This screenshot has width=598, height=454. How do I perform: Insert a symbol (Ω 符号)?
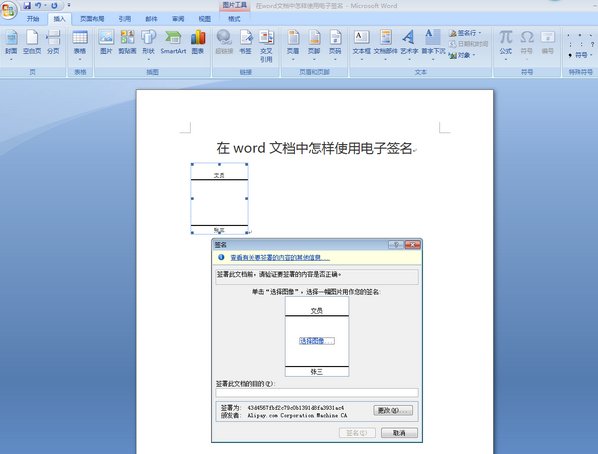coord(527,44)
